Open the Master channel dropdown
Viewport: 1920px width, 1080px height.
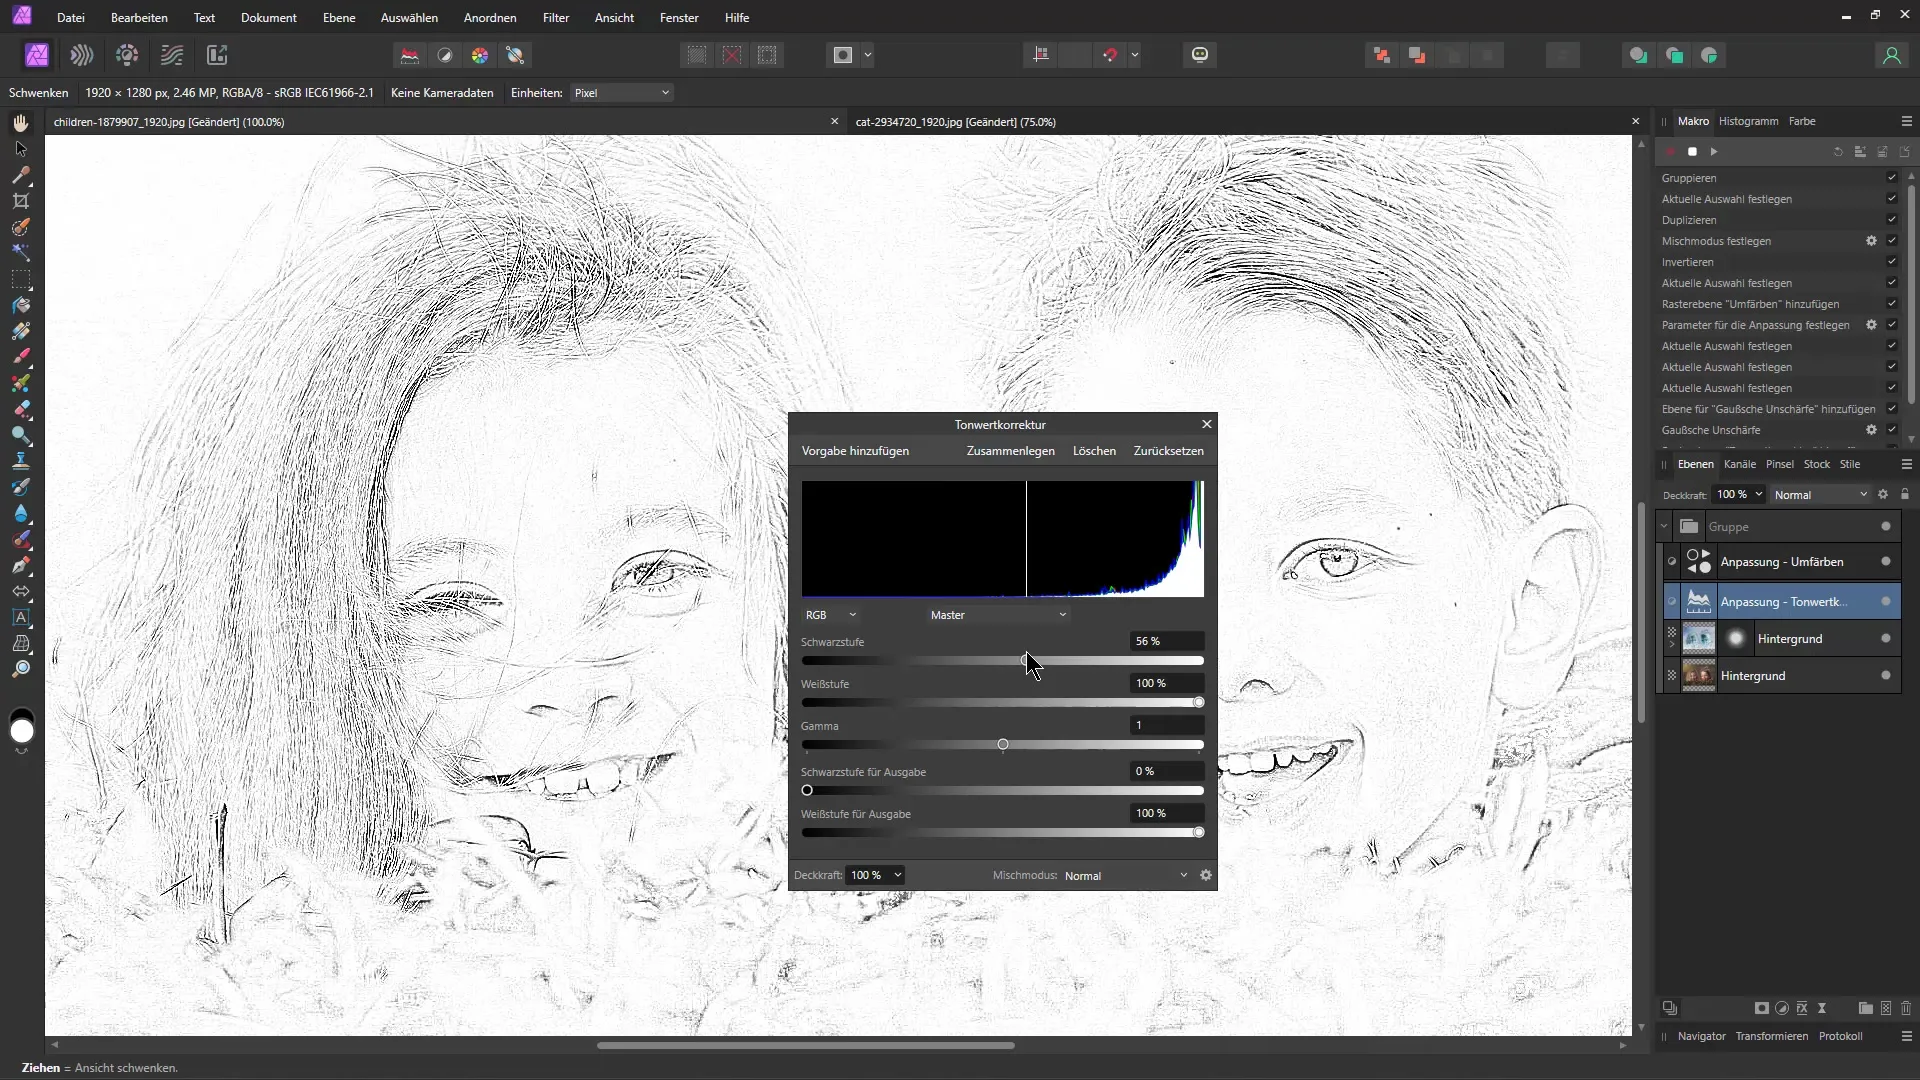[998, 615]
